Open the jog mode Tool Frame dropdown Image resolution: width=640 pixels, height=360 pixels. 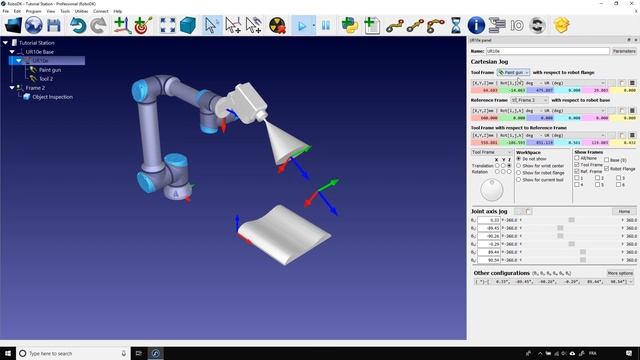[492, 152]
